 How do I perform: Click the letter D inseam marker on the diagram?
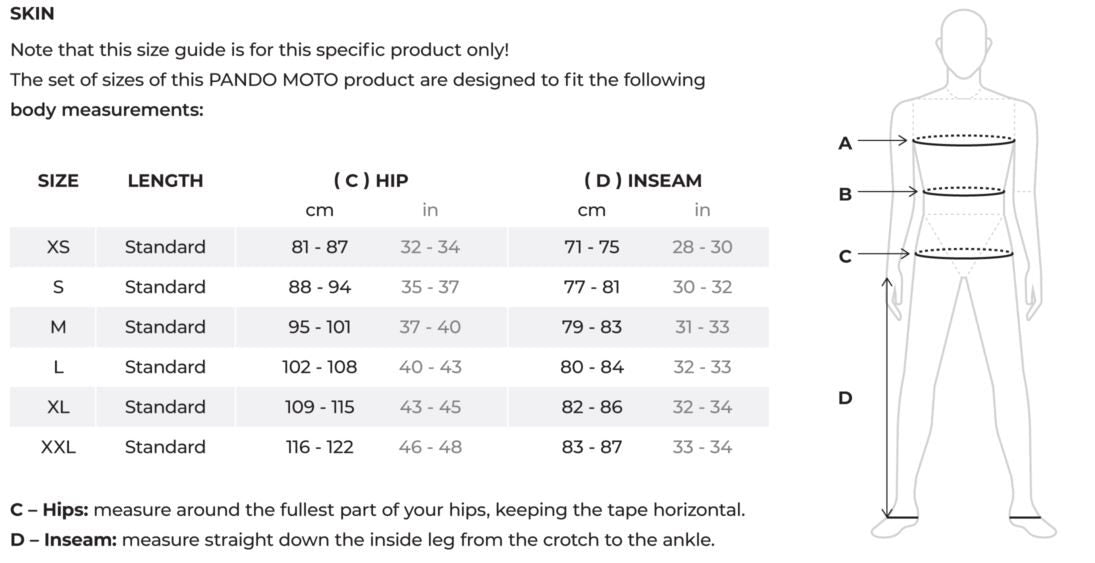click(845, 398)
